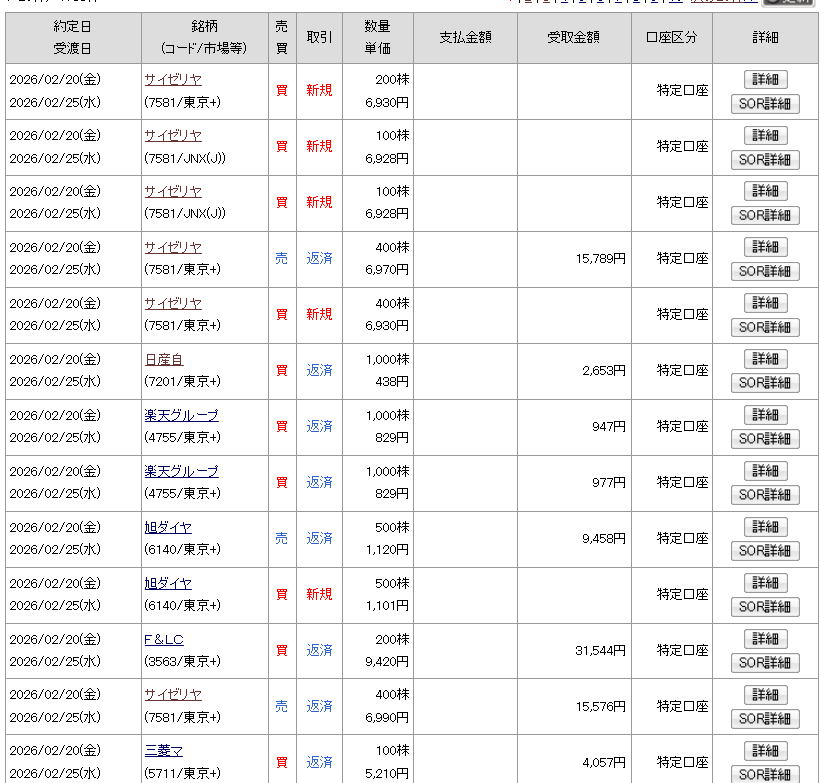Click 詳細 for 楽天グループ 977円 row
The height and width of the screenshot is (783, 827).
pyautogui.click(x=765, y=471)
